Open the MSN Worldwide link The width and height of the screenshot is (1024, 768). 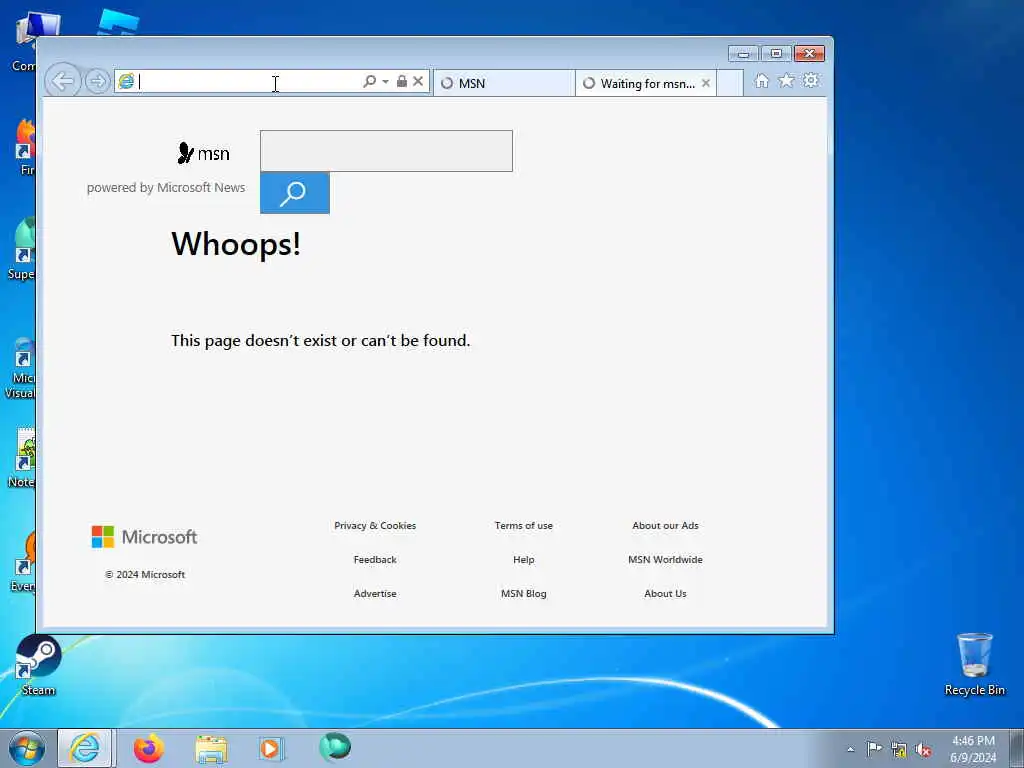click(665, 560)
